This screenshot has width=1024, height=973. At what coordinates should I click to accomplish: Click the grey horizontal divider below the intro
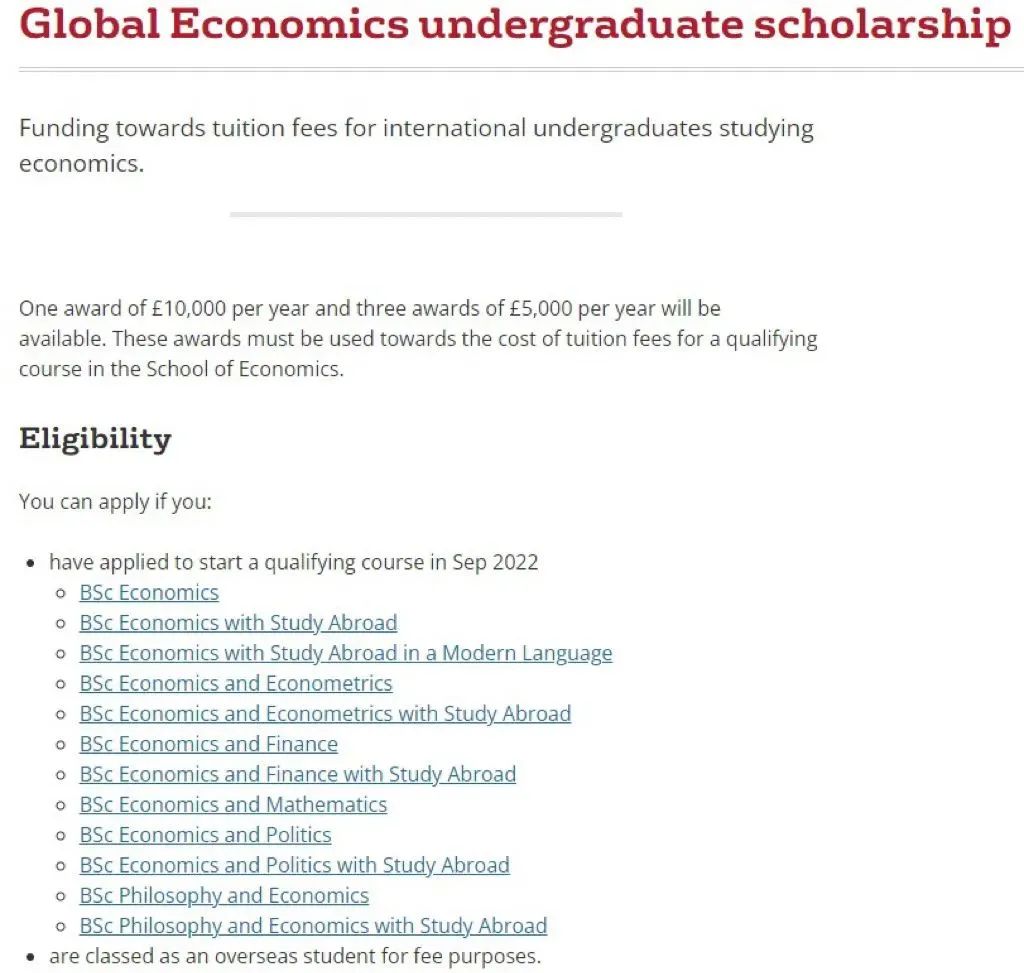[426, 214]
